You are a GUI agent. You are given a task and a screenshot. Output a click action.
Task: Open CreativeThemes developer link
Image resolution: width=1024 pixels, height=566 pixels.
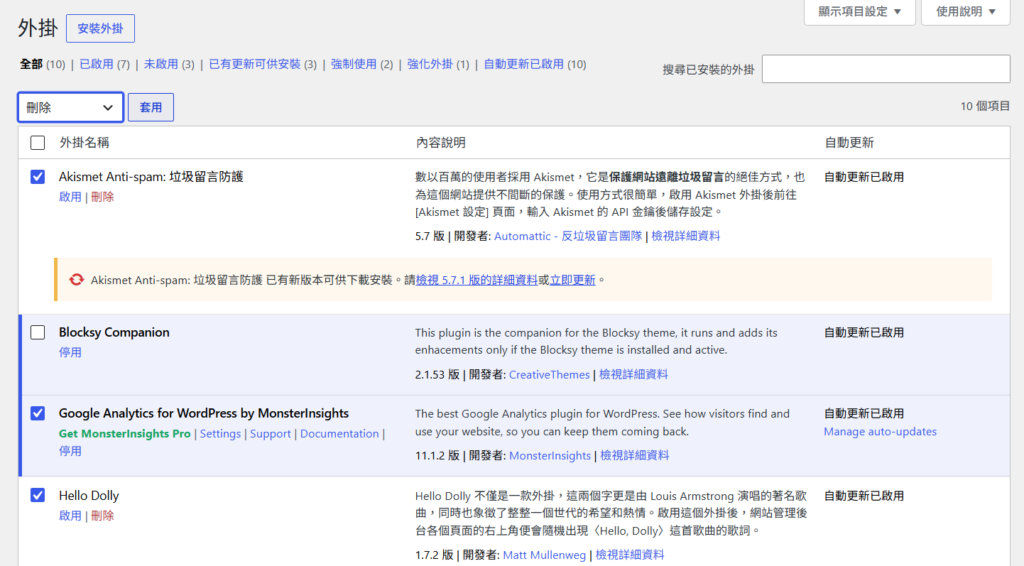(549, 375)
